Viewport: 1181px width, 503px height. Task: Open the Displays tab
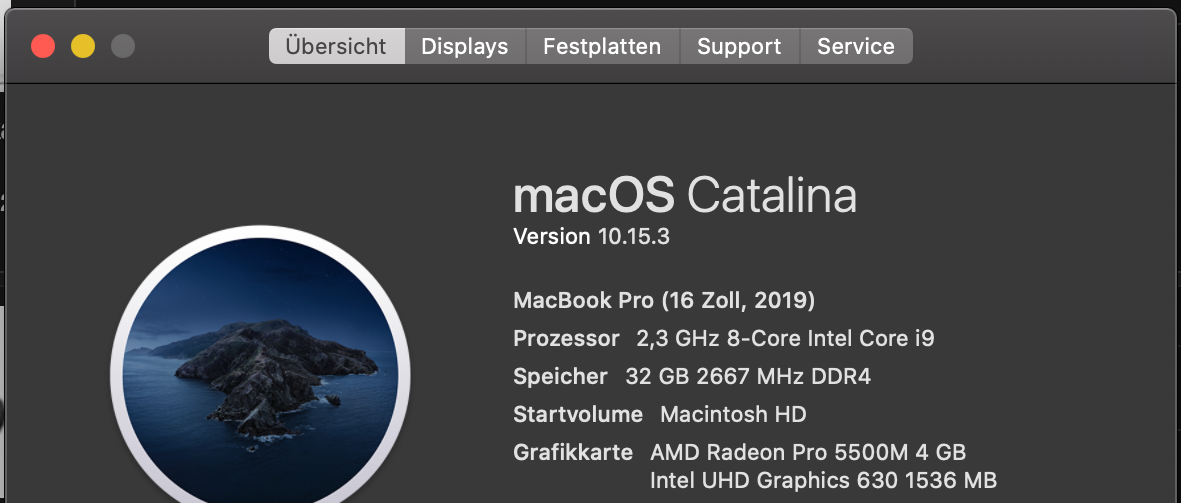(x=464, y=46)
